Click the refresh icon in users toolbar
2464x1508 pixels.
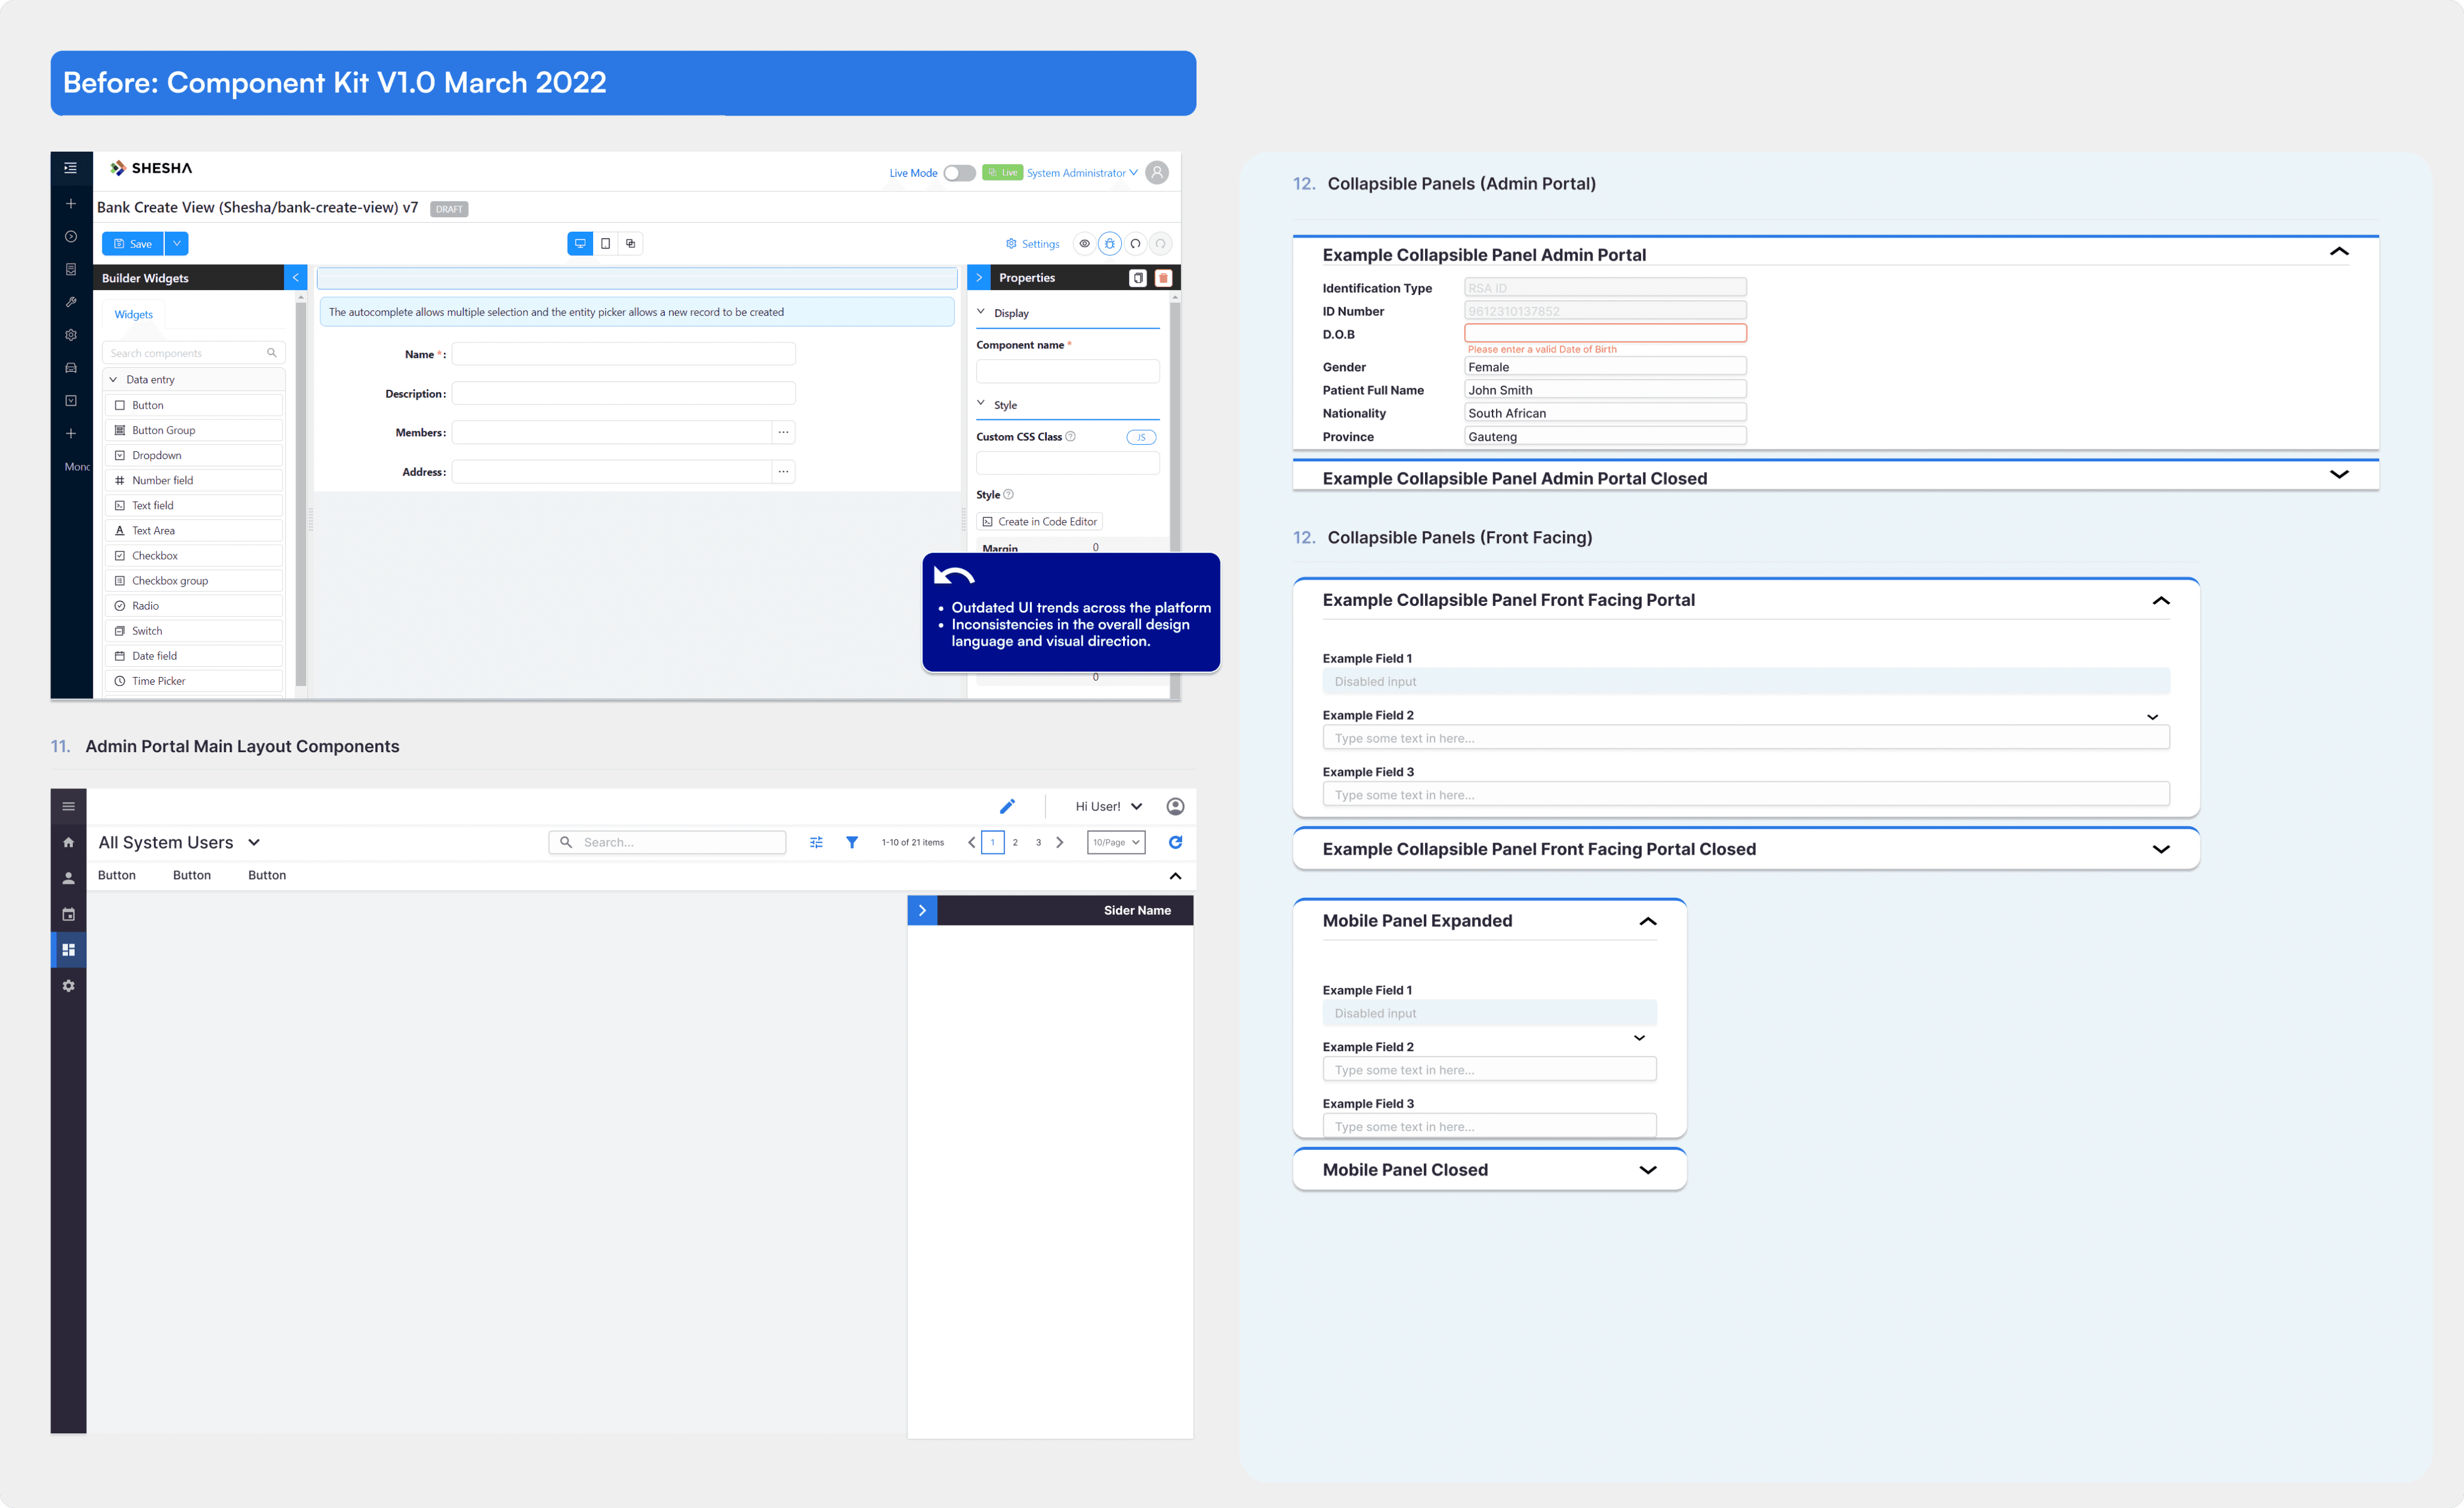(1175, 842)
